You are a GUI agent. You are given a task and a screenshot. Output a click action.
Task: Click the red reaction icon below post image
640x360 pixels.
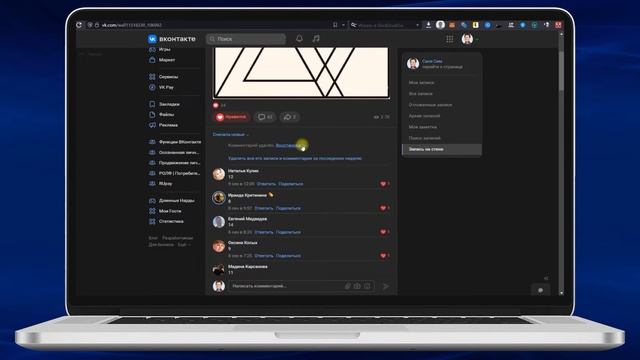(x=216, y=105)
